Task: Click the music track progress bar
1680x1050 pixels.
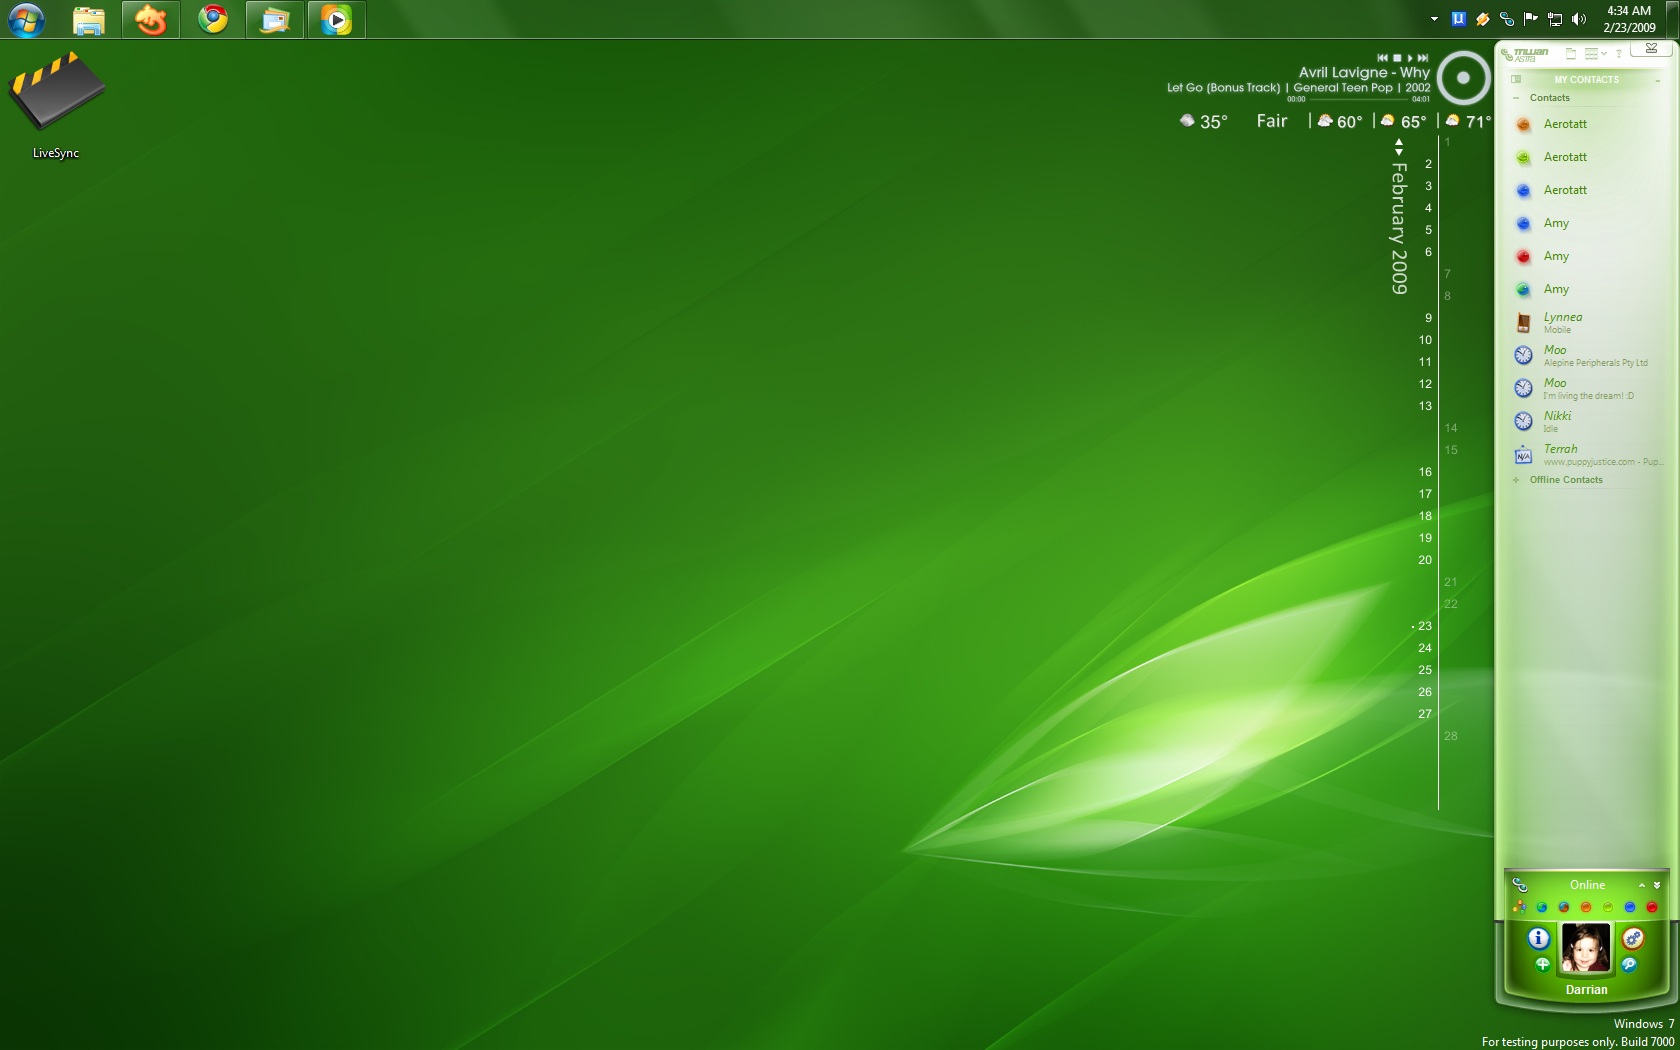Action: click(1358, 99)
